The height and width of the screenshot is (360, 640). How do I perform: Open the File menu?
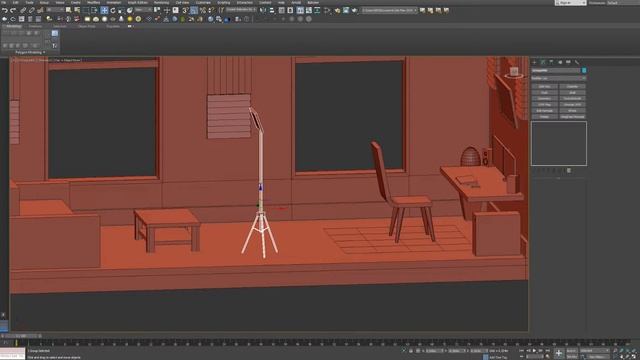5,2
